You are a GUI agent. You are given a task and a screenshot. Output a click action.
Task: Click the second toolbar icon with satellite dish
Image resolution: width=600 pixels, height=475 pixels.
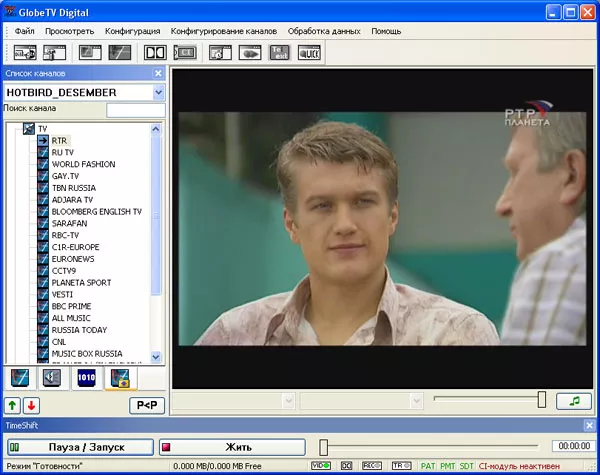click(x=54, y=52)
